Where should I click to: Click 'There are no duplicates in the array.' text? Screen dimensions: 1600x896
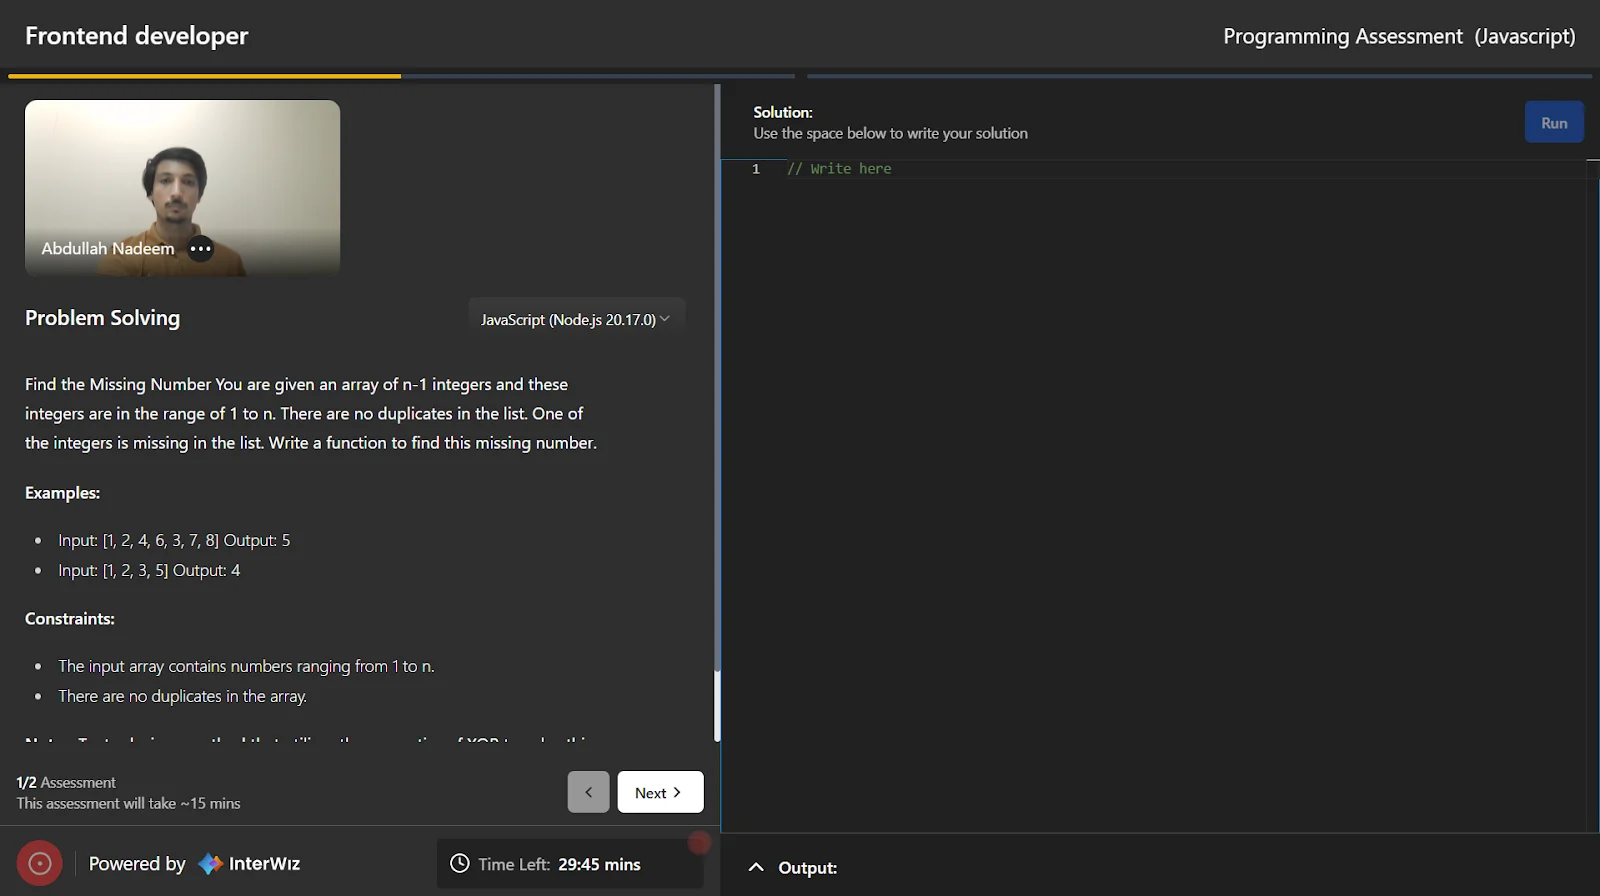coord(182,696)
